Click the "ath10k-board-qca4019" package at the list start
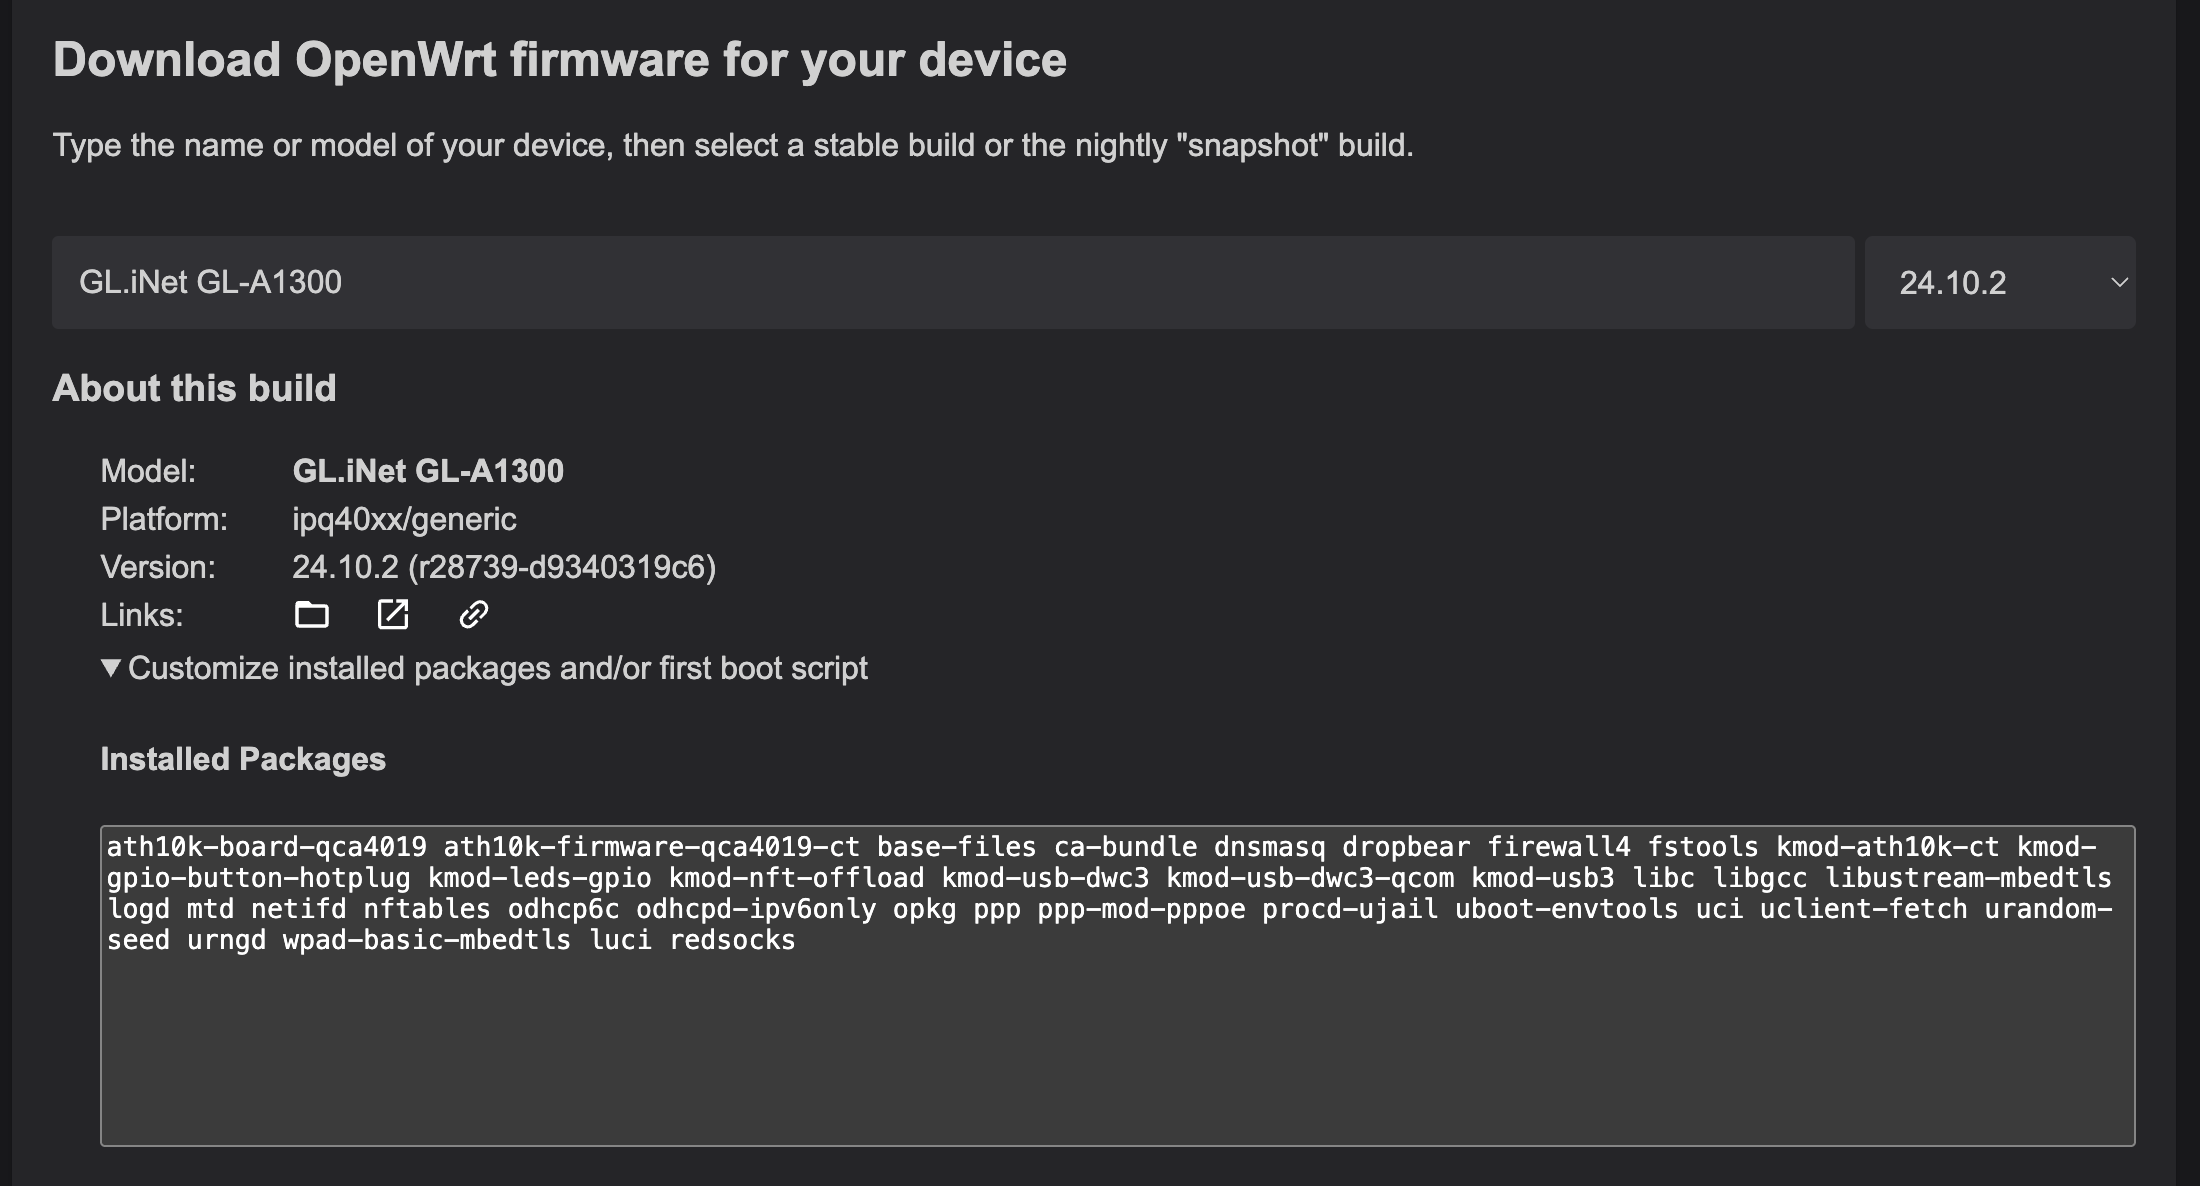2200x1186 pixels. [x=266, y=847]
